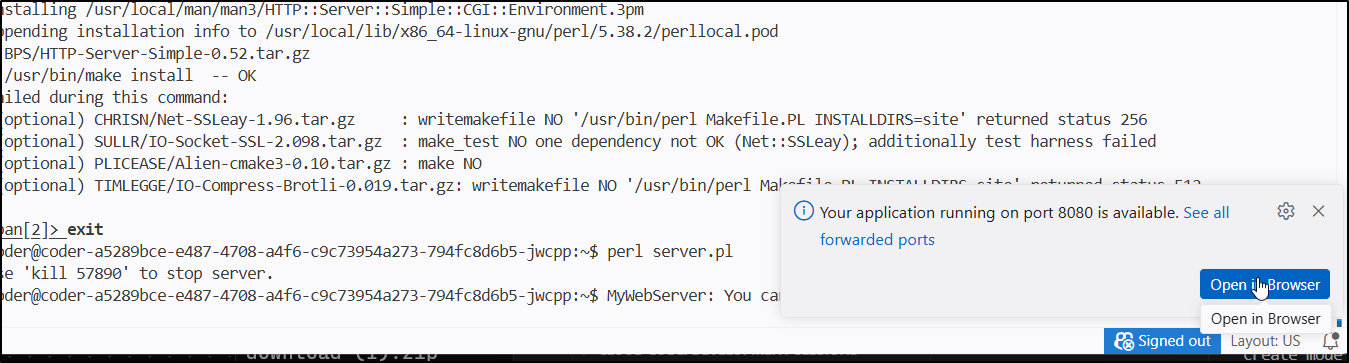Follow the See all forwarded ports link
The width and height of the screenshot is (1349, 363).
coord(1025,226)
